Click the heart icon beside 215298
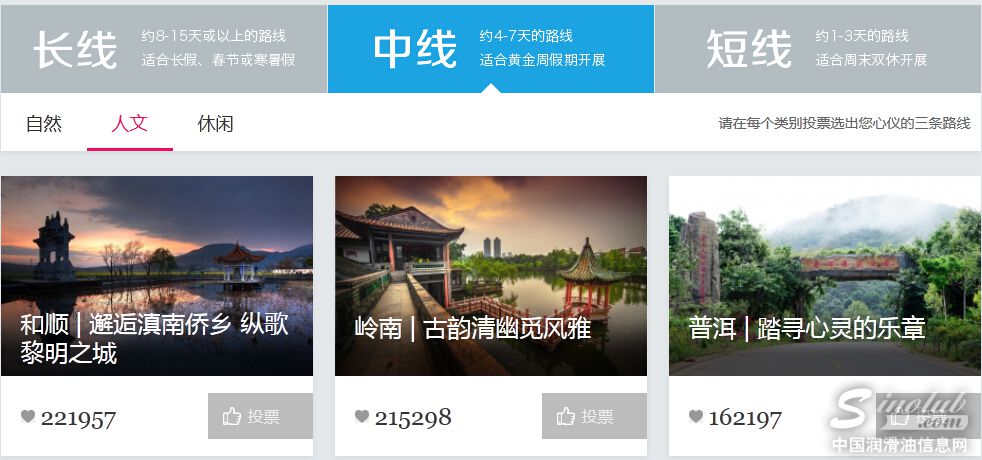 coord(362,416)
